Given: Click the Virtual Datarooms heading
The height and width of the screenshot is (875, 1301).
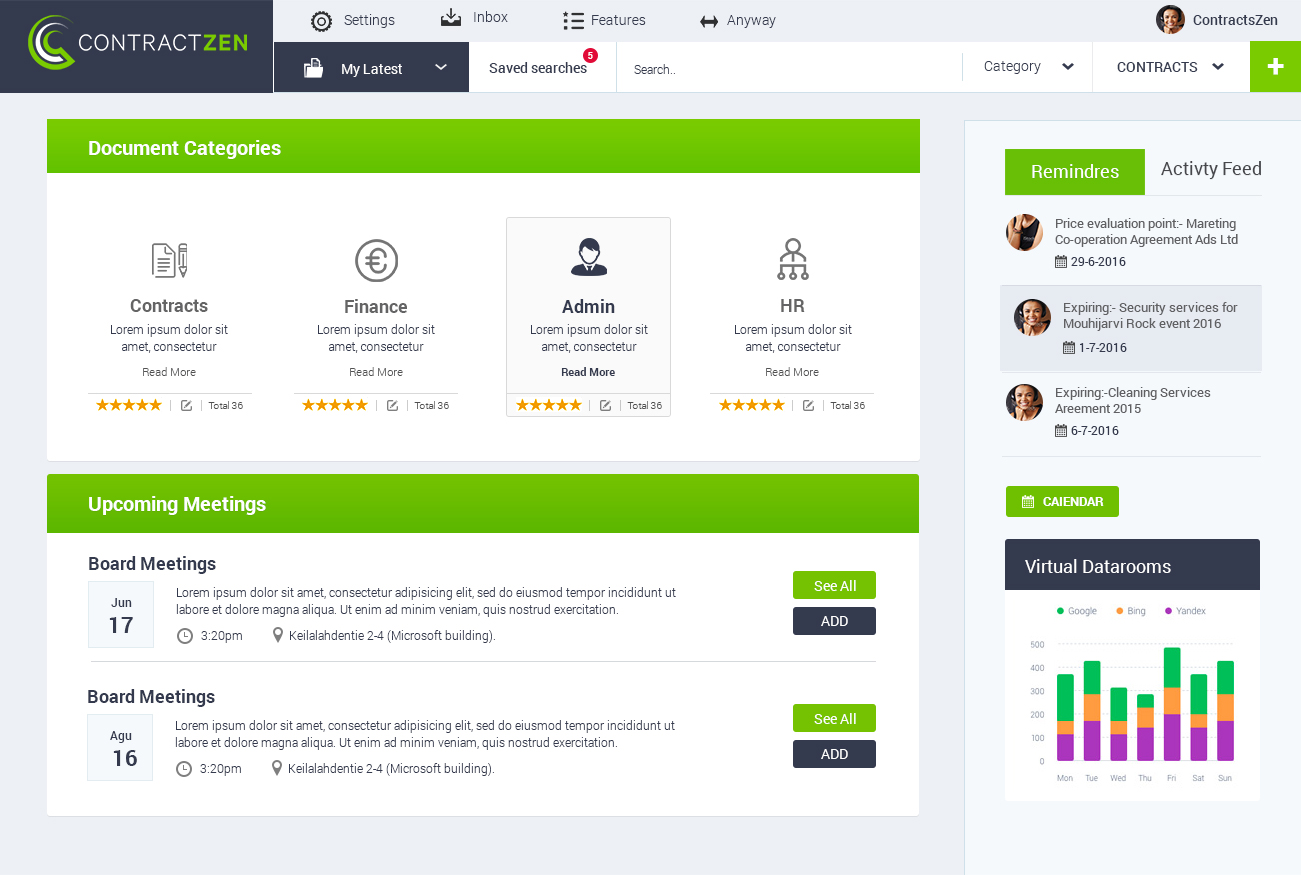Looking at the screenshot, I should coord(1098,566).
